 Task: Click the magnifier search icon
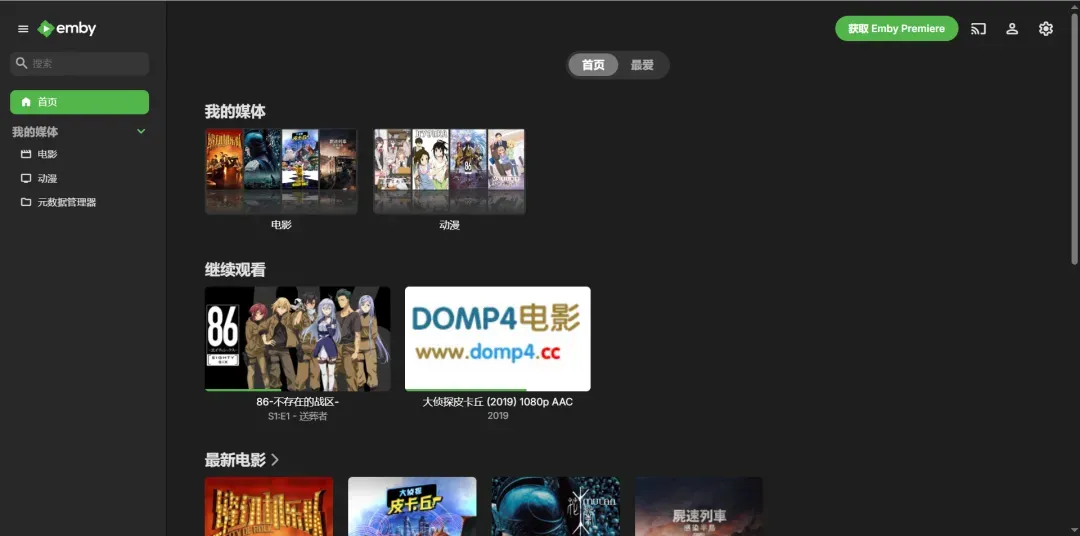click(x=21, y=63)
